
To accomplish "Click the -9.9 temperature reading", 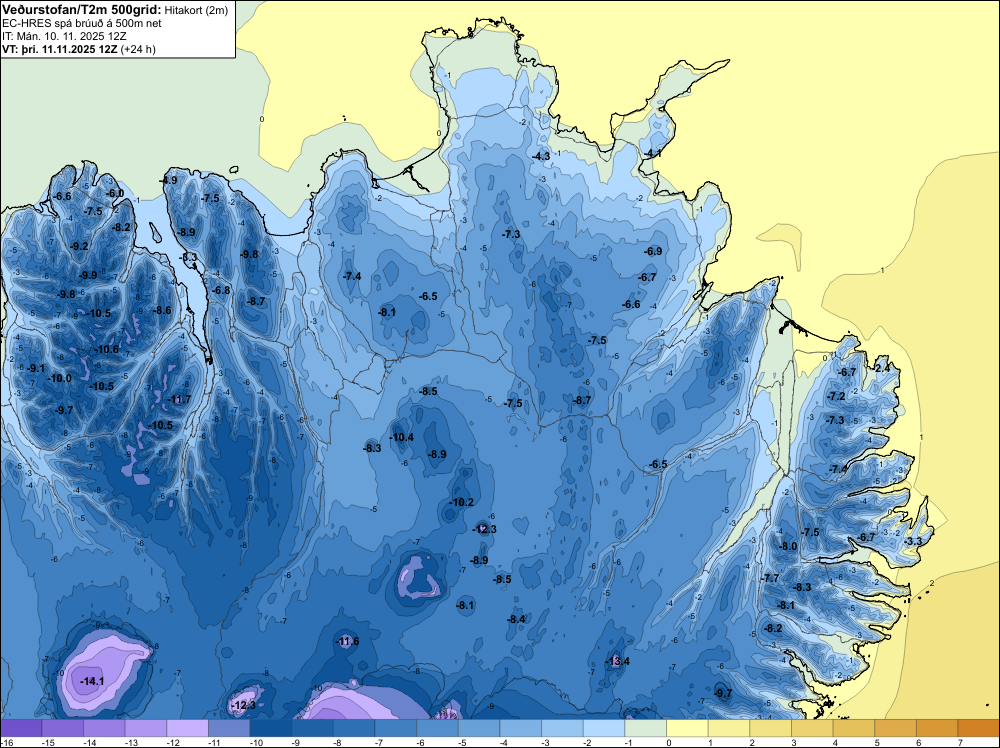I will click(x=88, y=275).
